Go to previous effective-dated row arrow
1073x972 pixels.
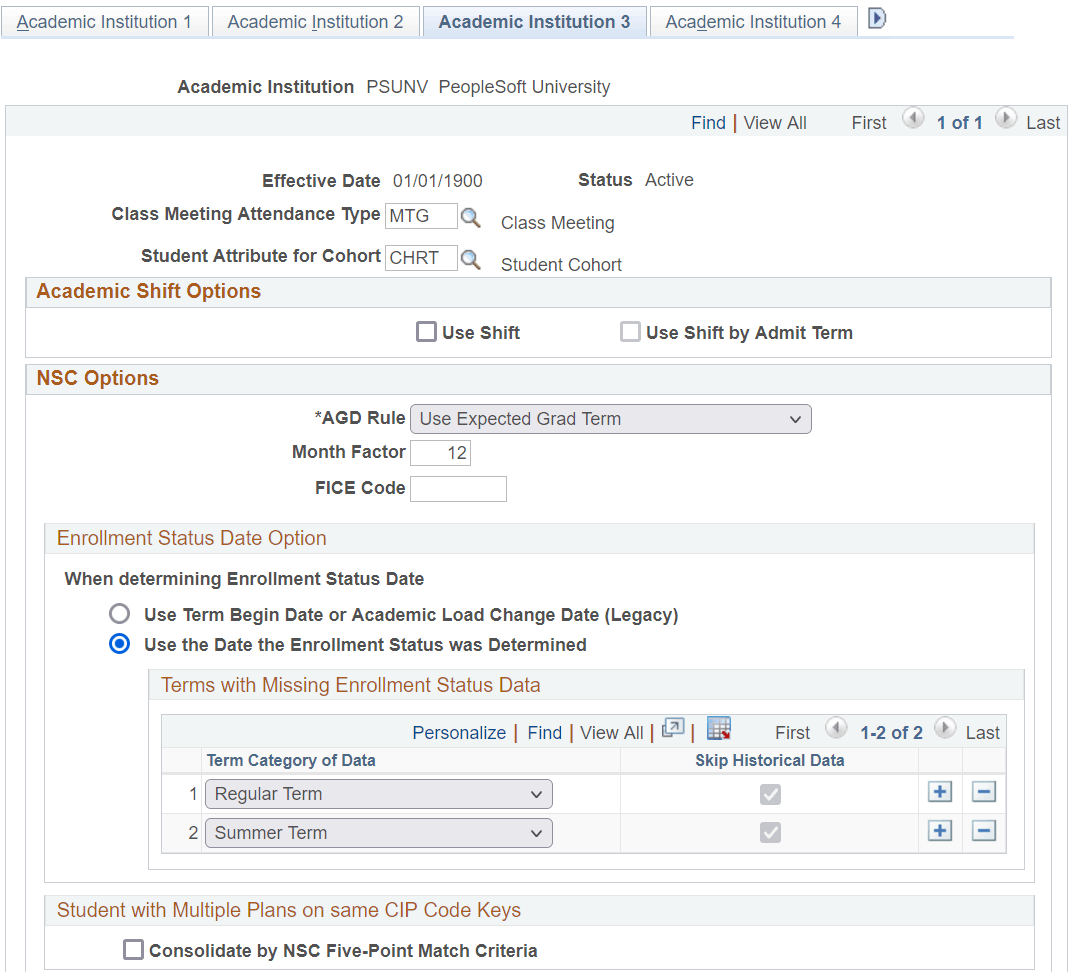coord(912,118)
